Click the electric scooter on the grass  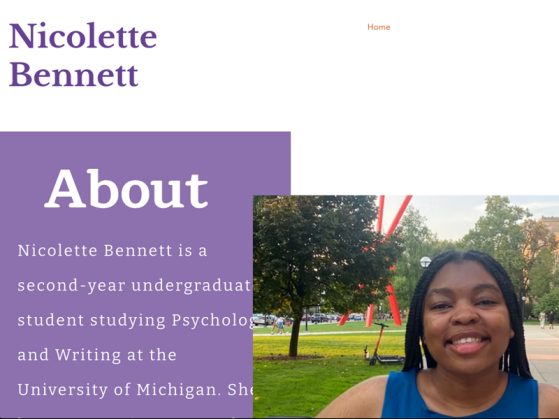click(382, 344)
